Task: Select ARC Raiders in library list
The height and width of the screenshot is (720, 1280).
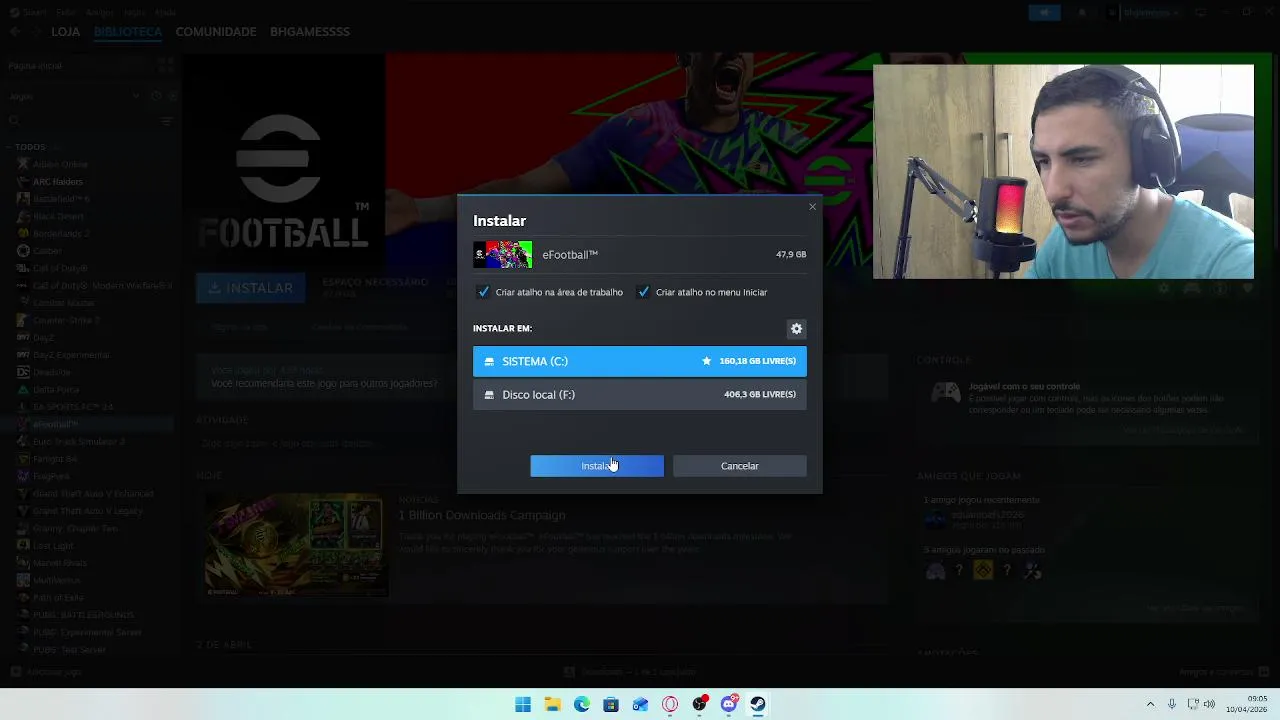Action: 58,182
